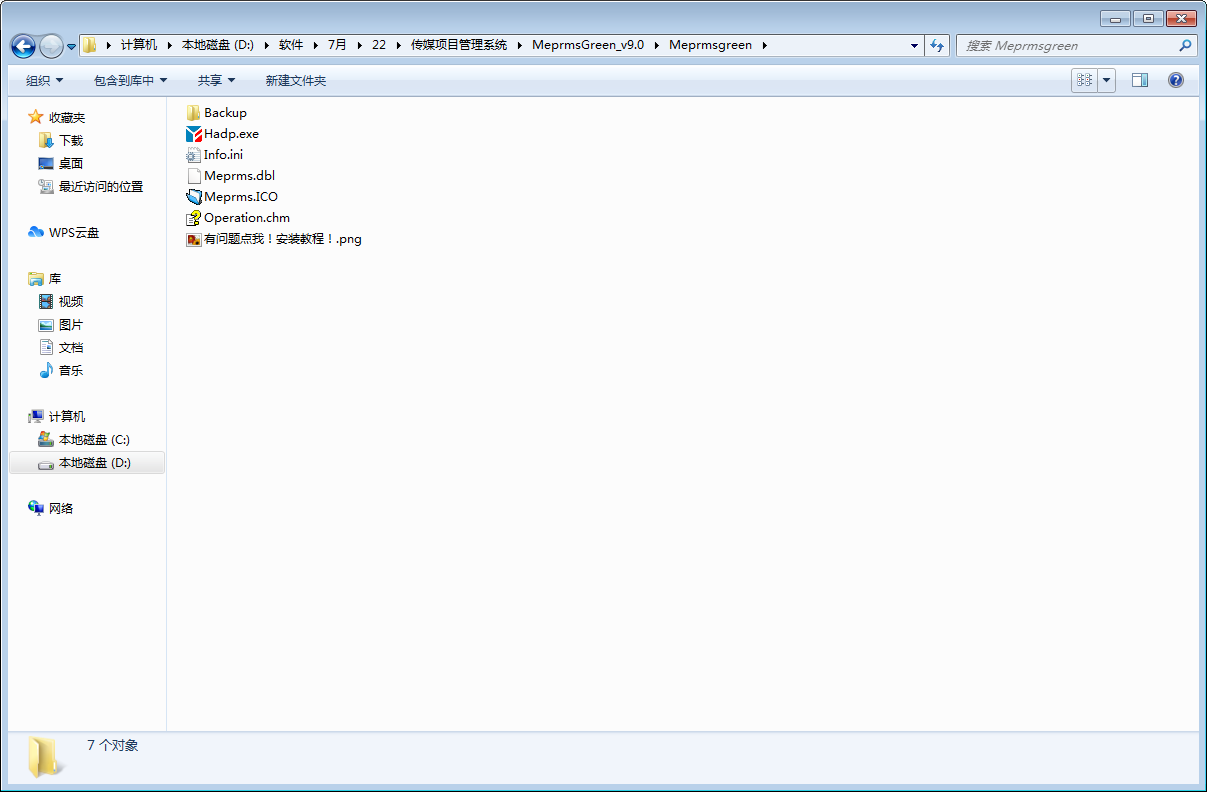The image size is (1207, 792).
Task: Select the Operation.chm help file icon
Action: [194, 218]
